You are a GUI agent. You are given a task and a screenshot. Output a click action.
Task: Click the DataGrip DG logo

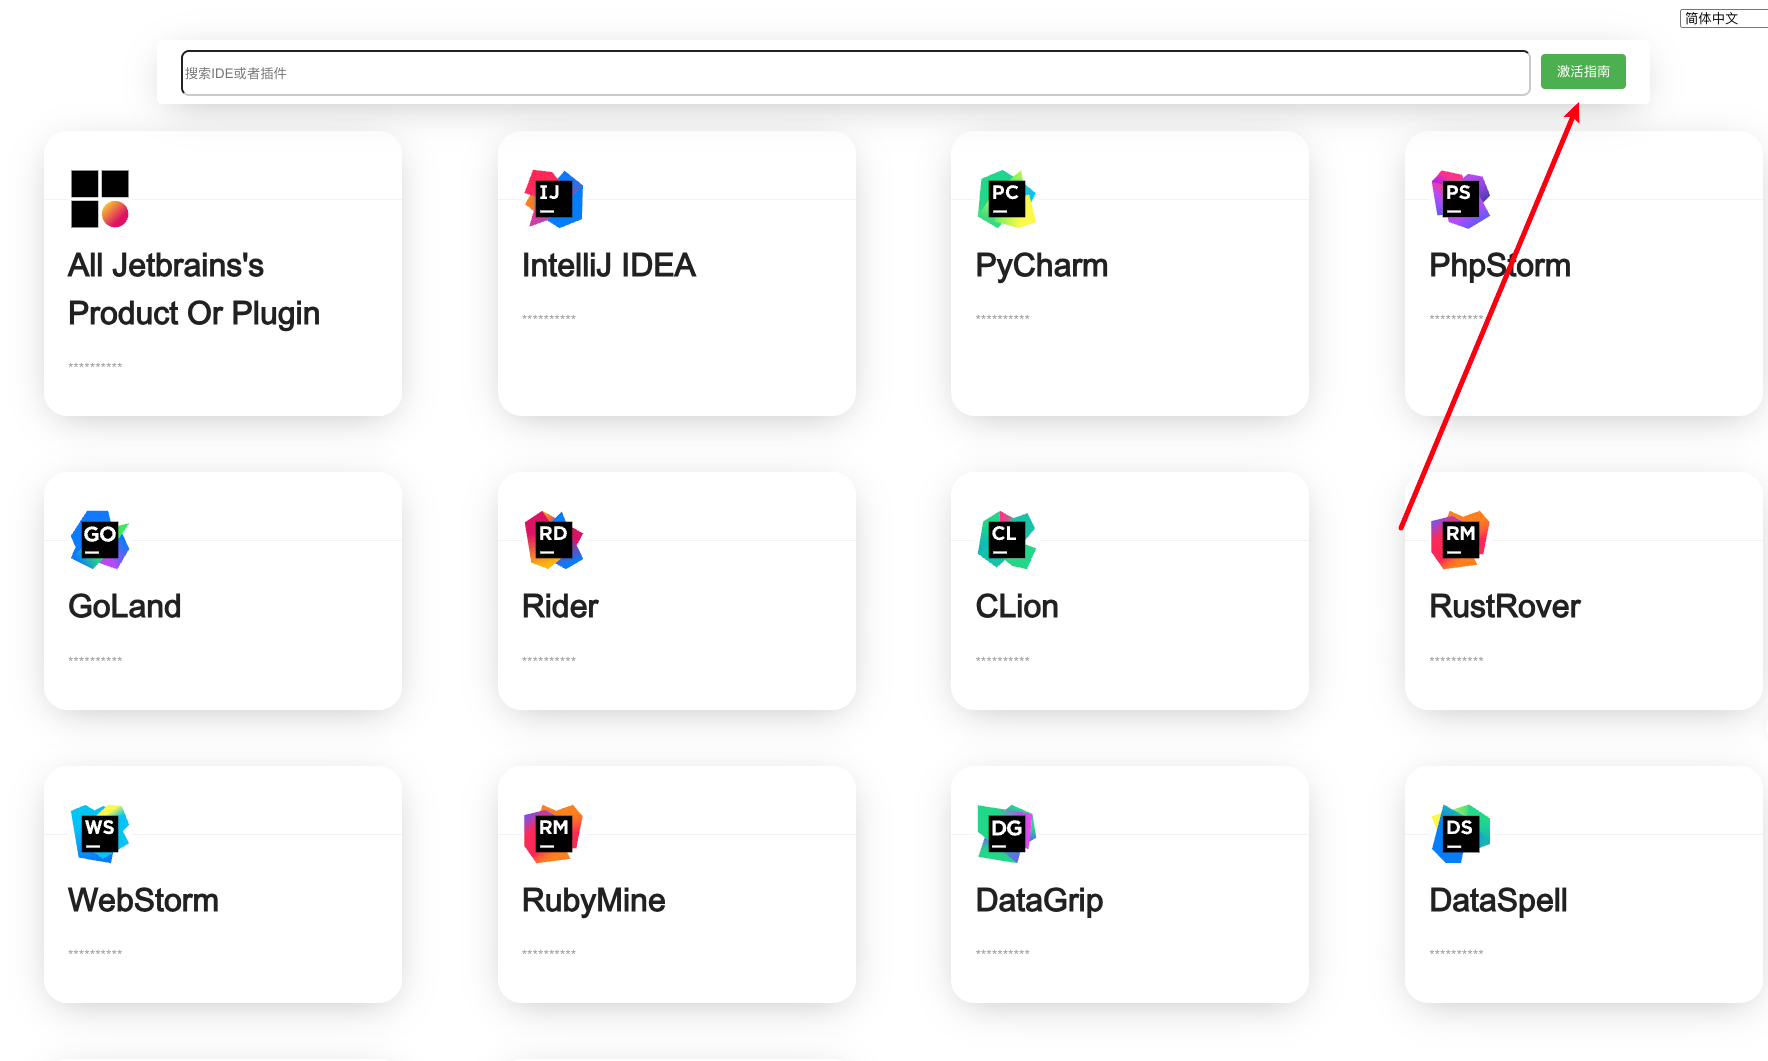tap(1007, 834)
